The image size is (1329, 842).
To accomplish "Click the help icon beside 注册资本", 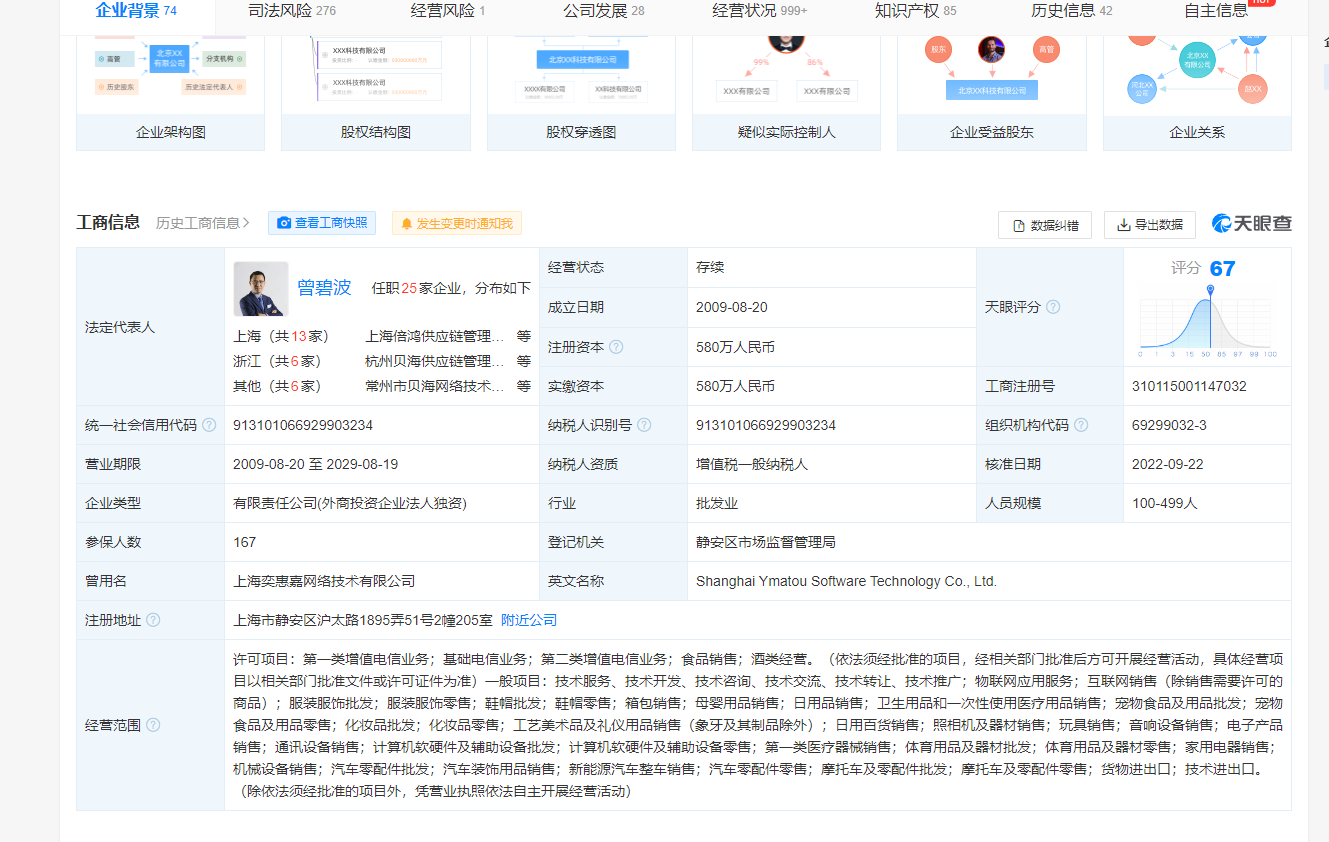I will pyautogui.click(x=616, y=347).
